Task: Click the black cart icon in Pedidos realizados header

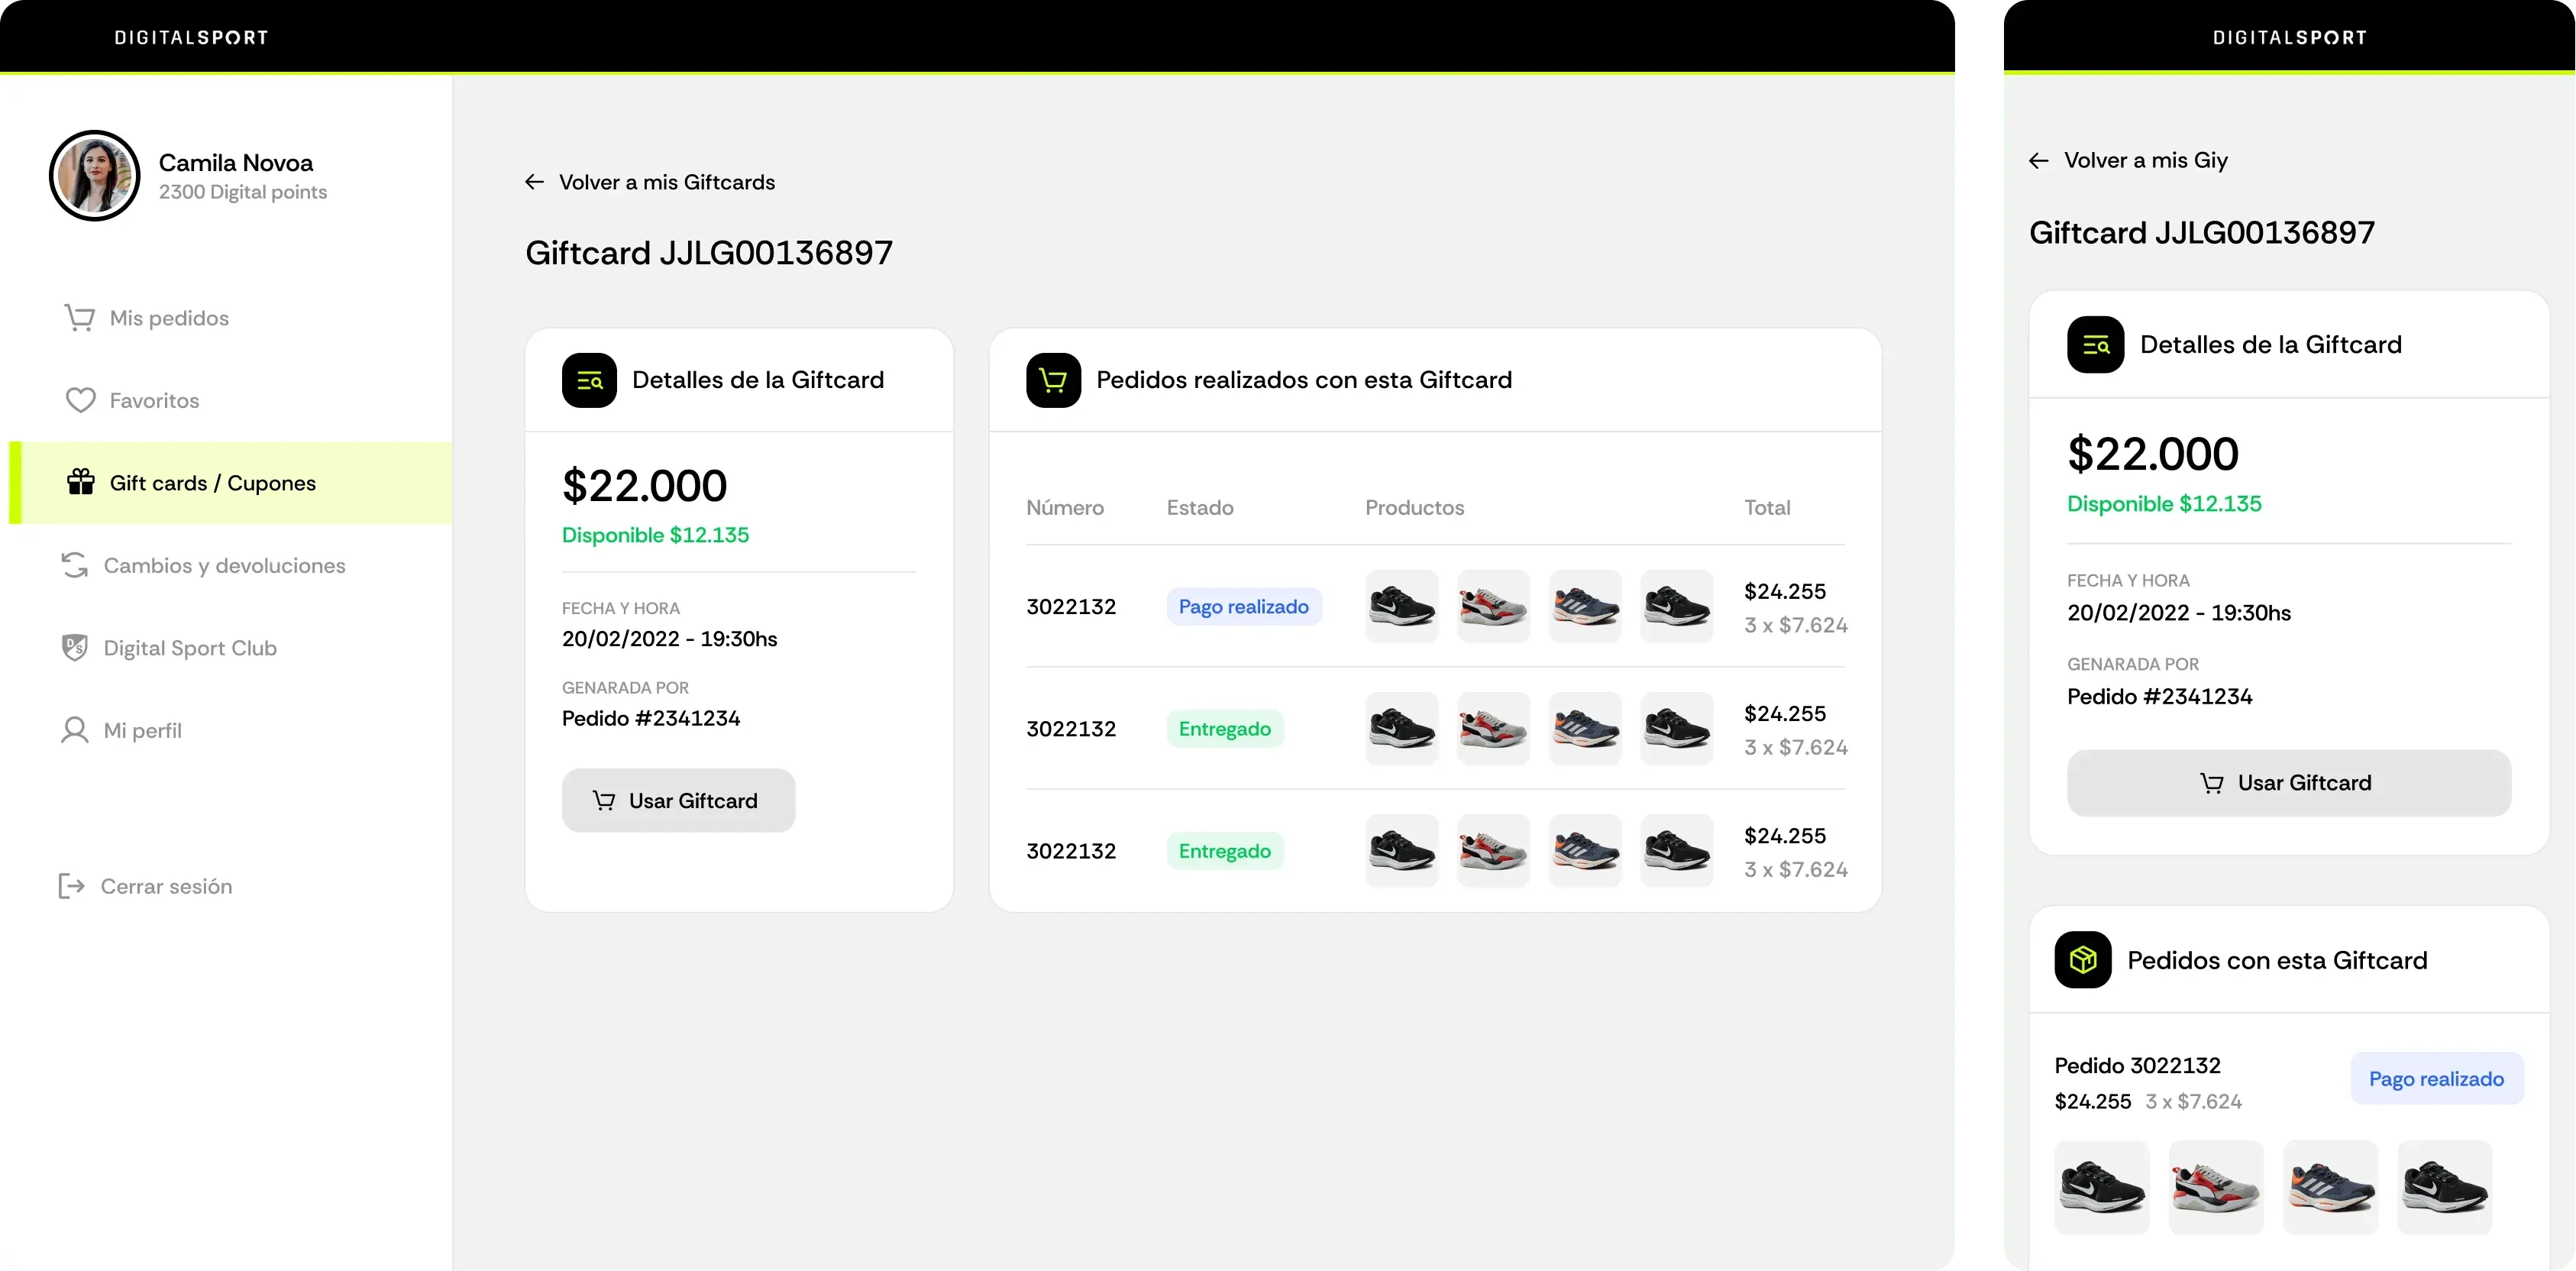Action: coord(1053,380)
